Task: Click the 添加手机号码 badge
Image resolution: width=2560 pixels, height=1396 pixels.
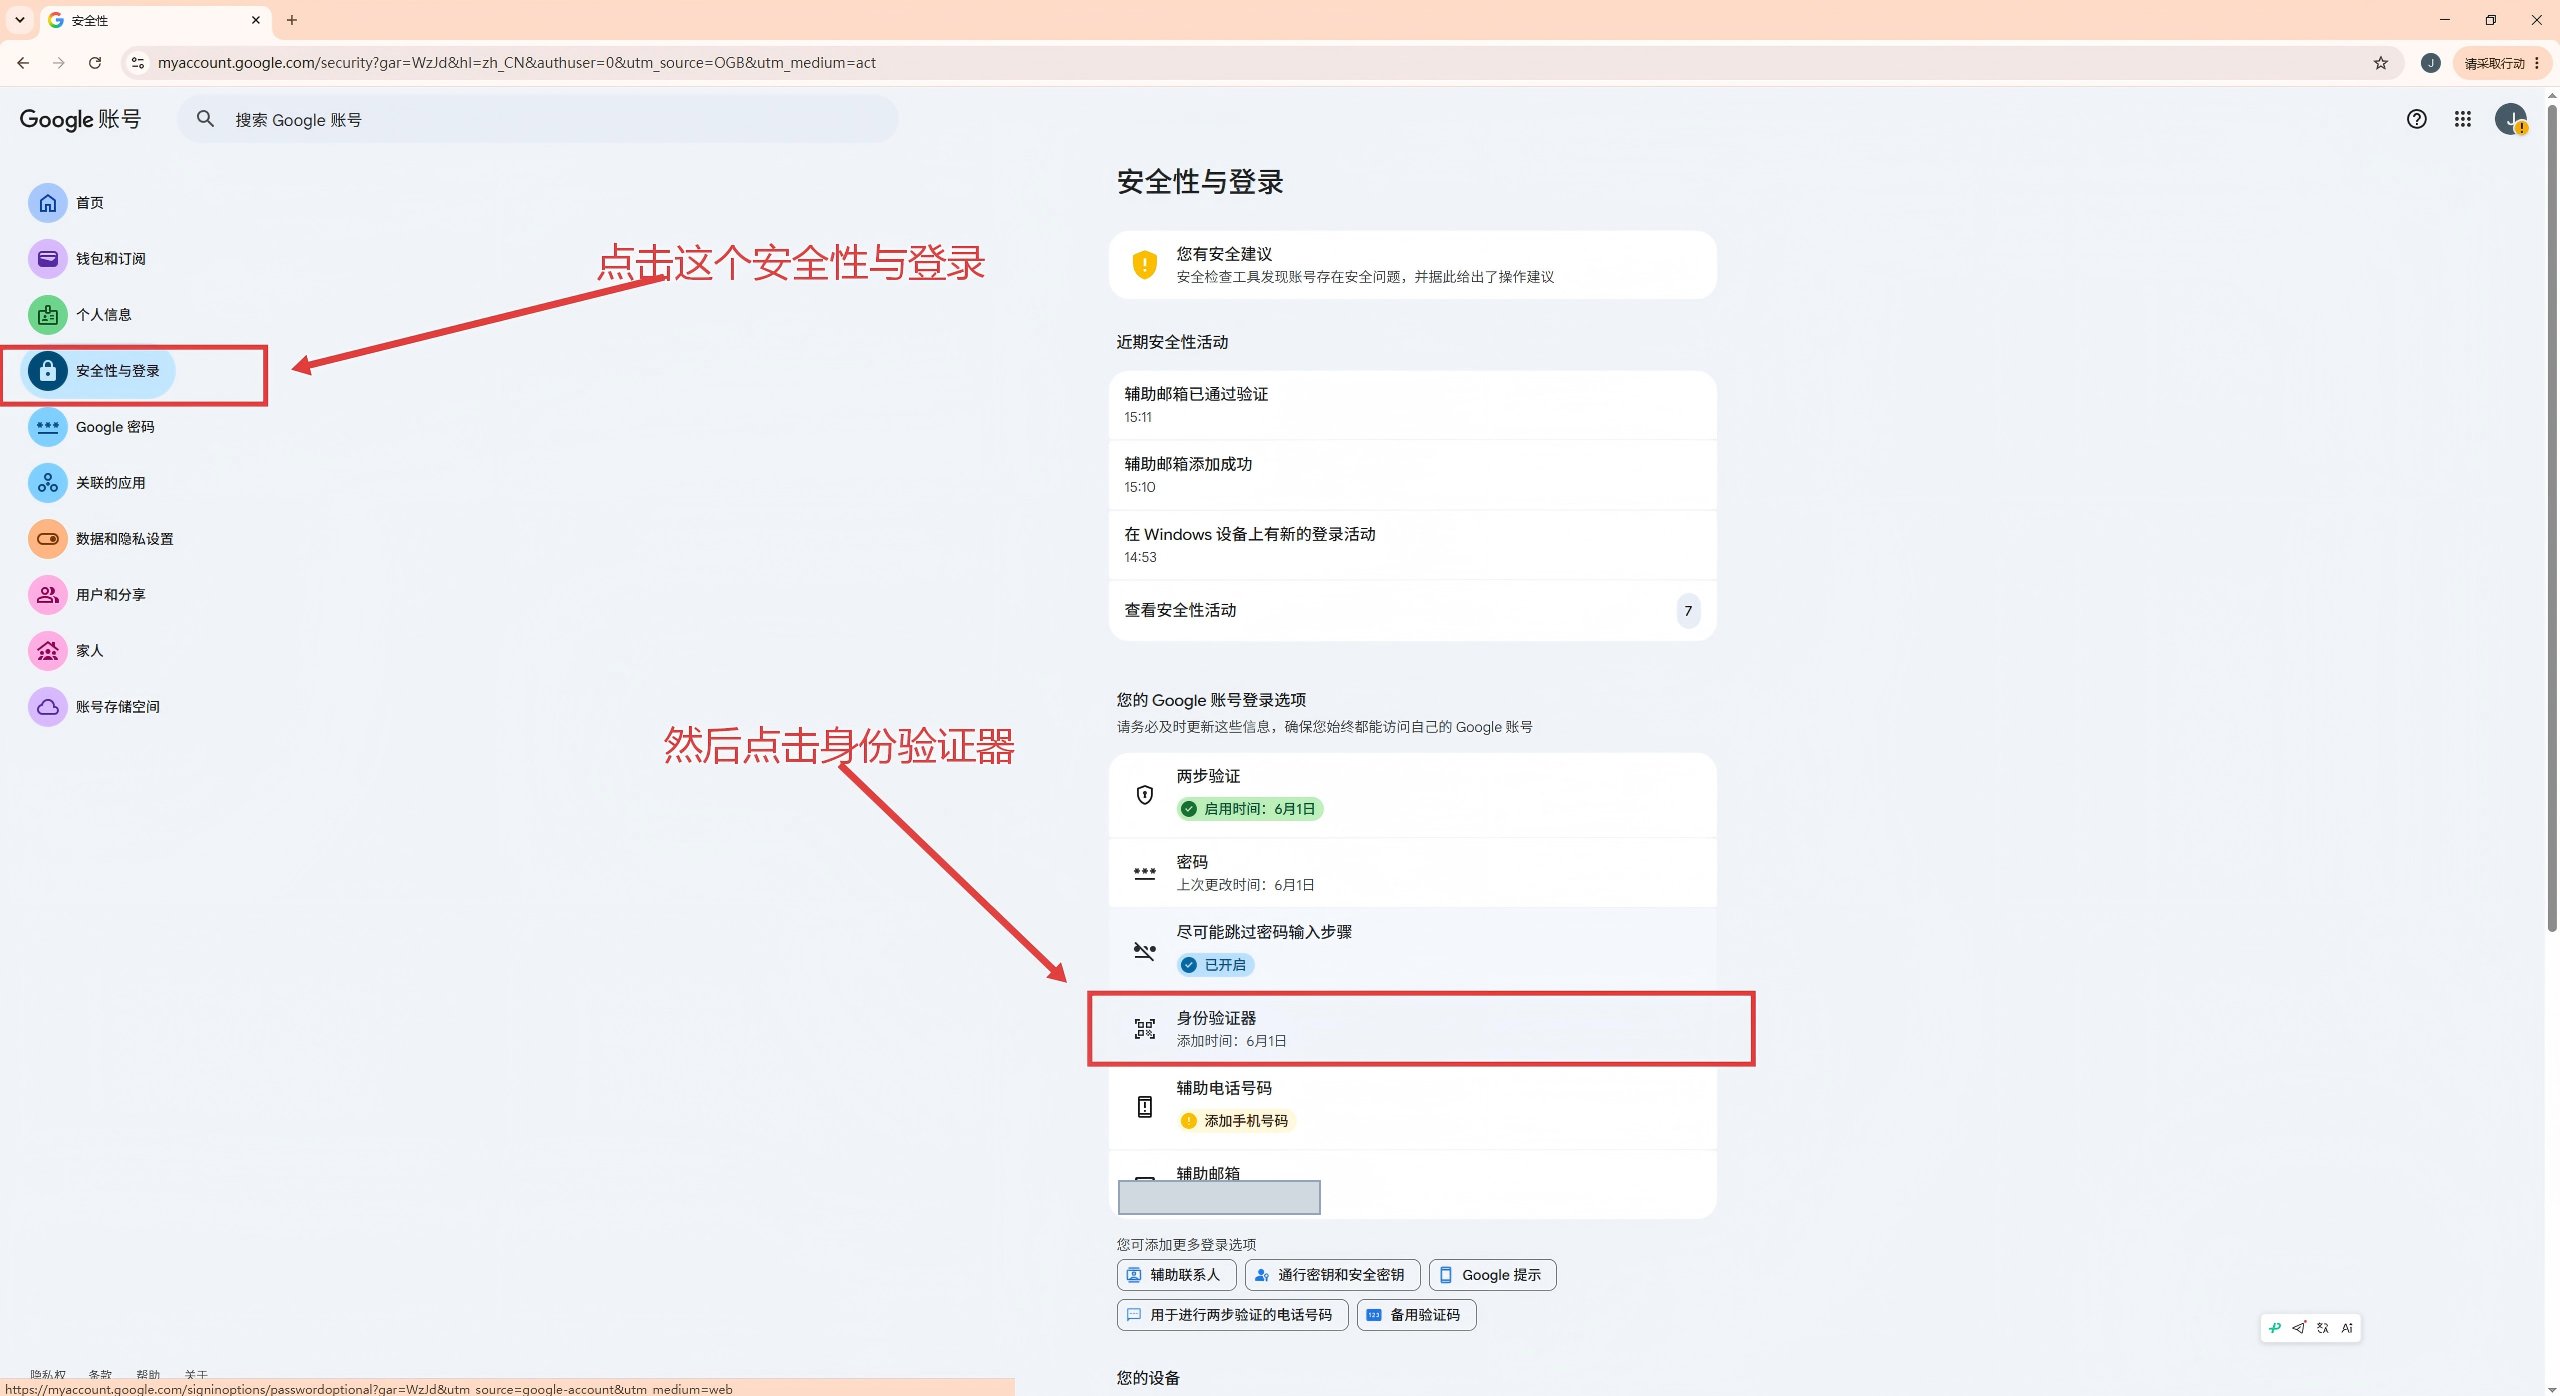Action: [1236, 1121]
